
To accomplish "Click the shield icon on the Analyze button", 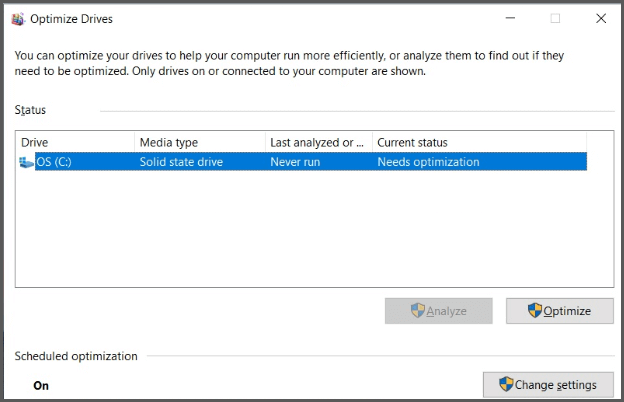I will (x=418, y=310).
